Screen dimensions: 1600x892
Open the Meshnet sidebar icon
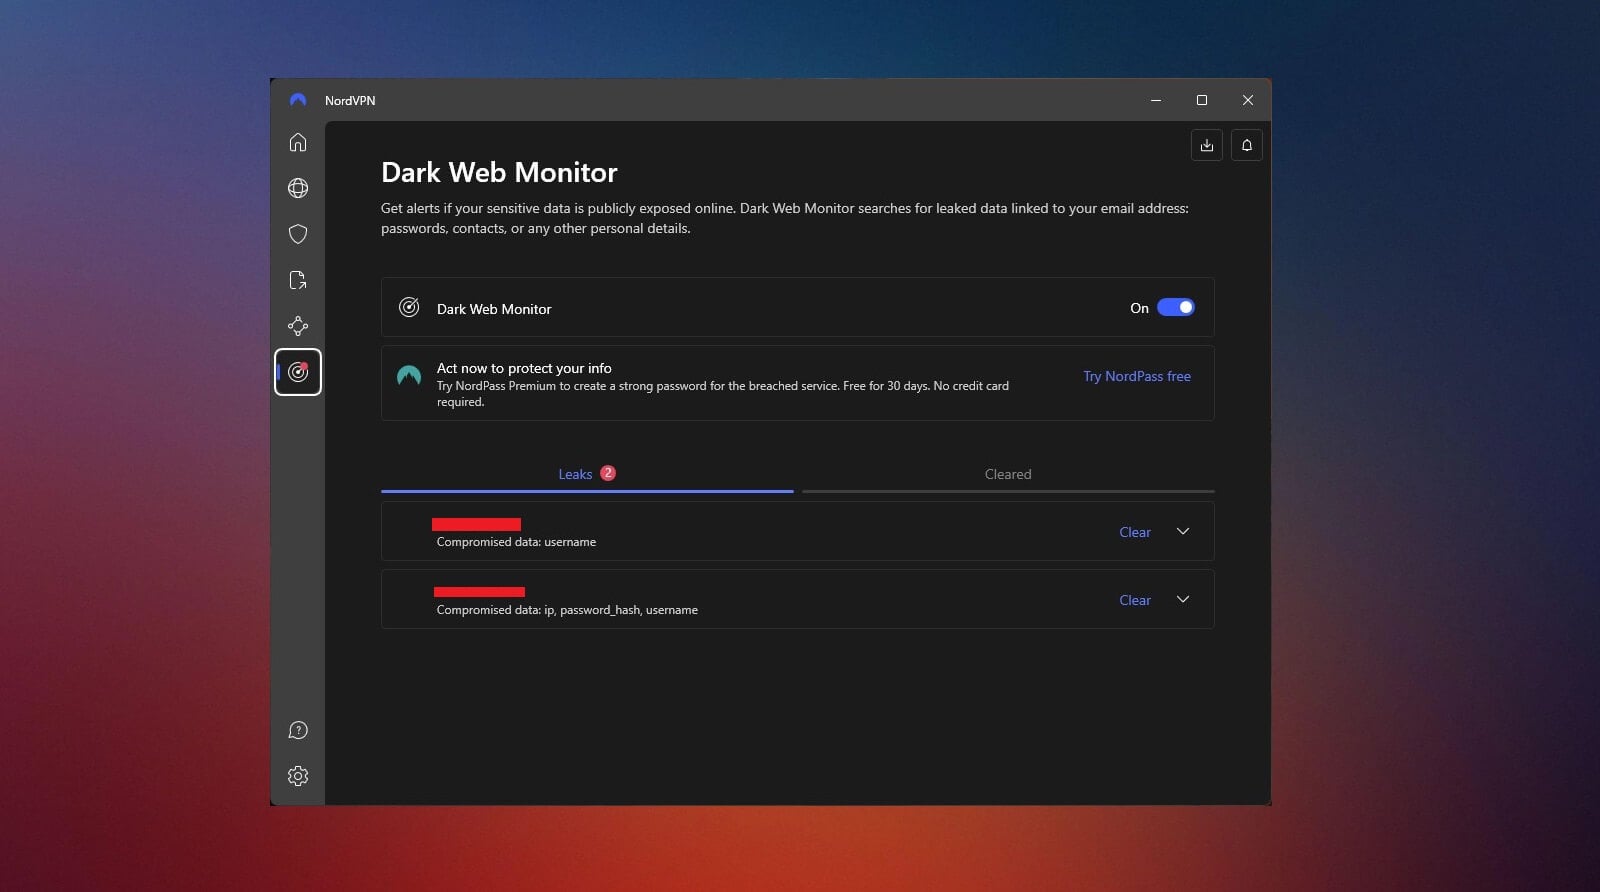tap(298, 326)
